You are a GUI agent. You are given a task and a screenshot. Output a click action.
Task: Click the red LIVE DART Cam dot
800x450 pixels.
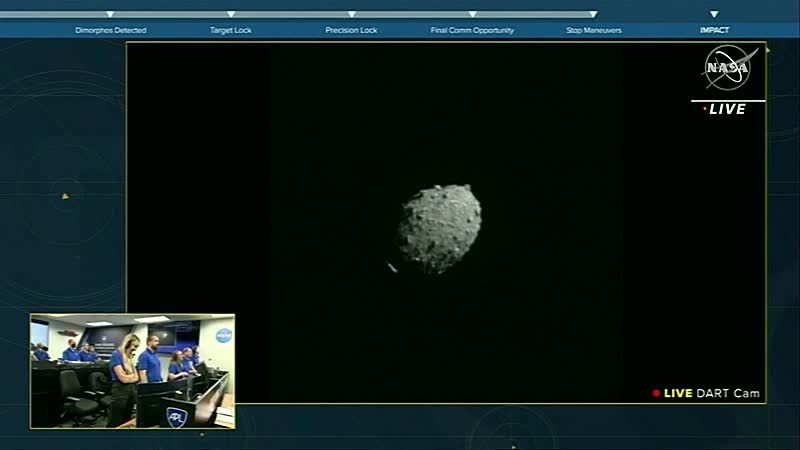click(x=656, y=394)
